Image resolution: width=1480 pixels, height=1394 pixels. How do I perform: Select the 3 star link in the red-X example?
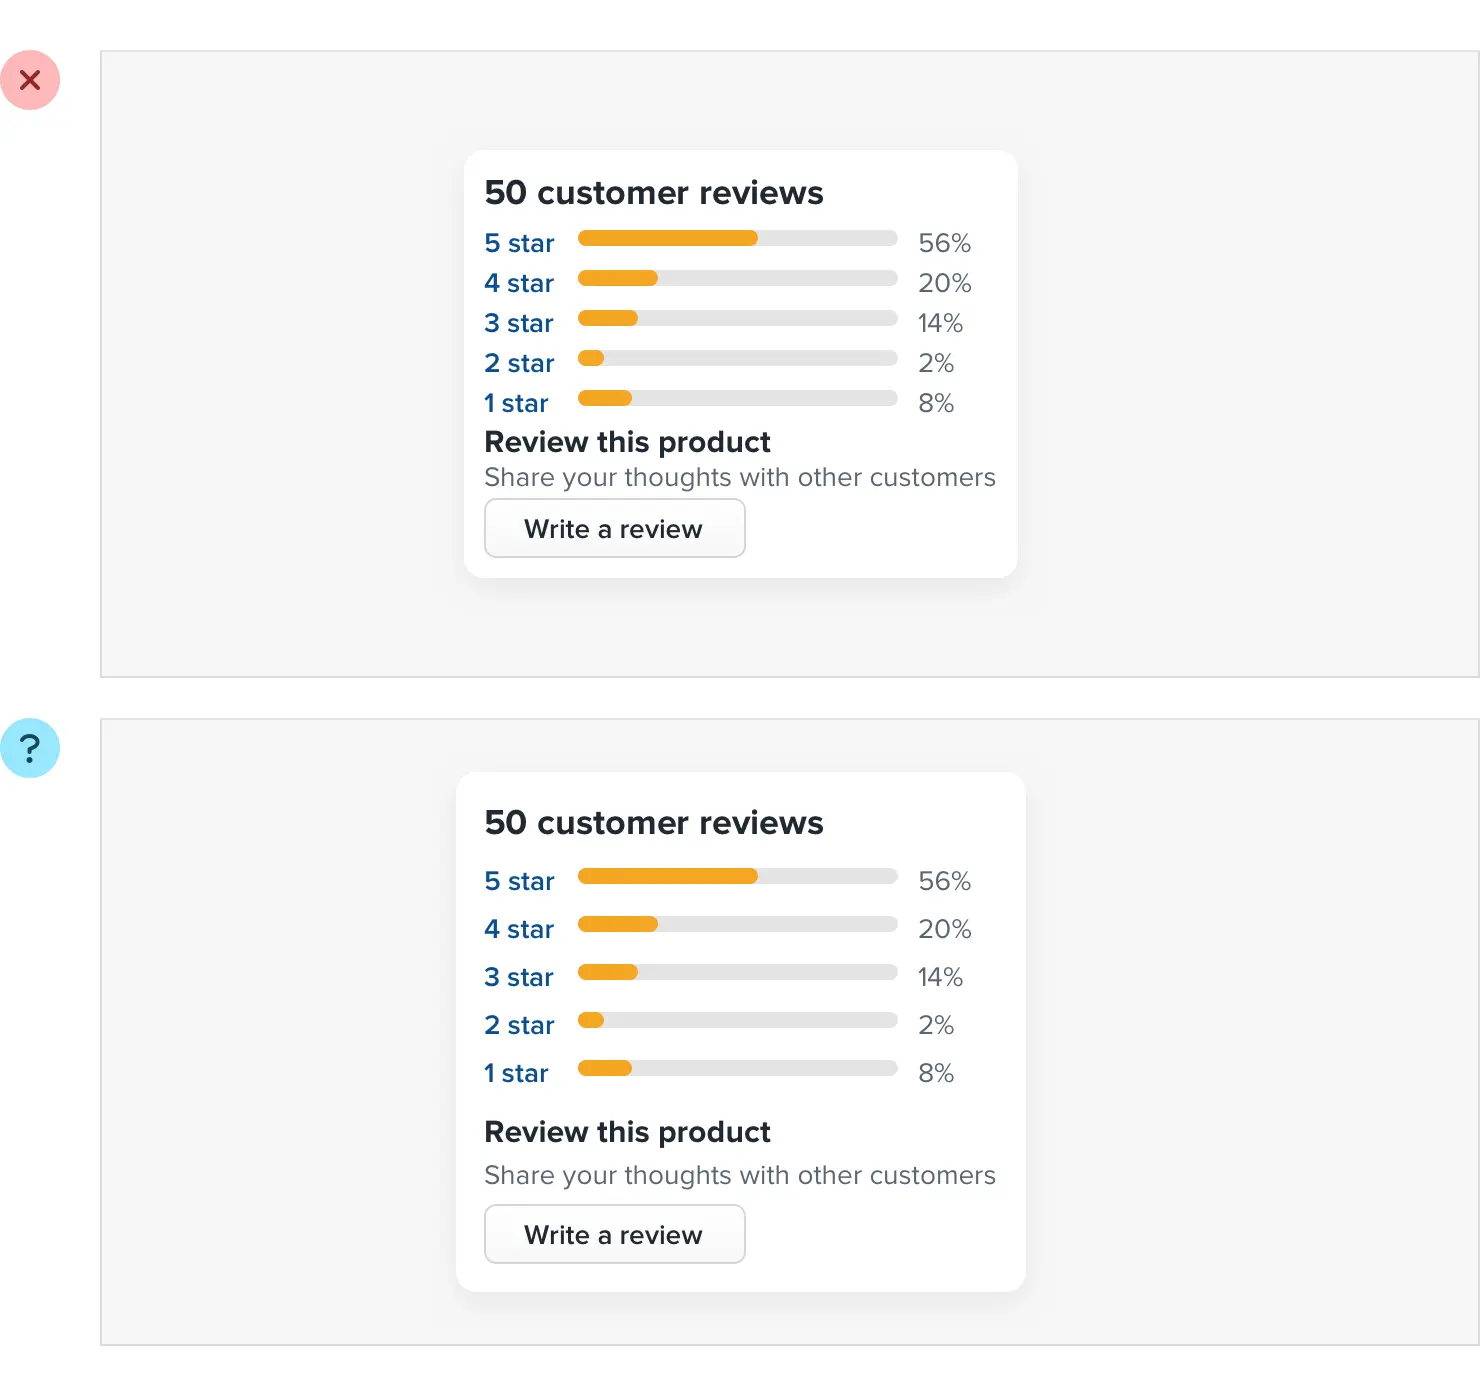tap(519, 323)
